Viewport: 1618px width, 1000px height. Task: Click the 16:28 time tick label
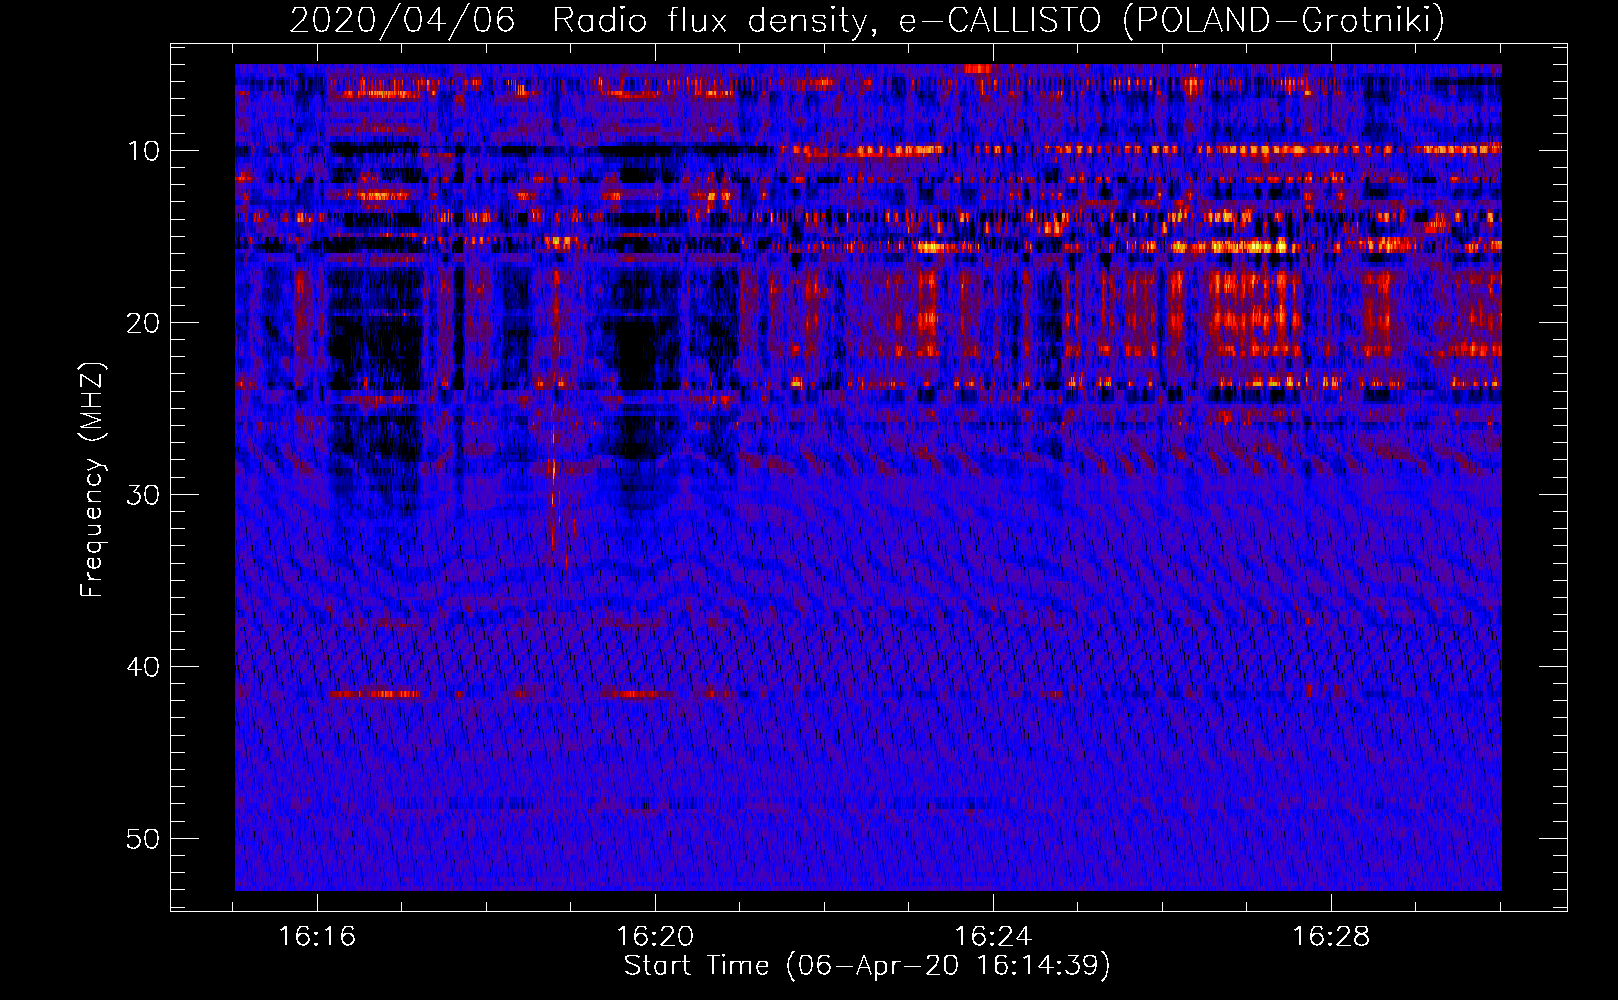1331,937
